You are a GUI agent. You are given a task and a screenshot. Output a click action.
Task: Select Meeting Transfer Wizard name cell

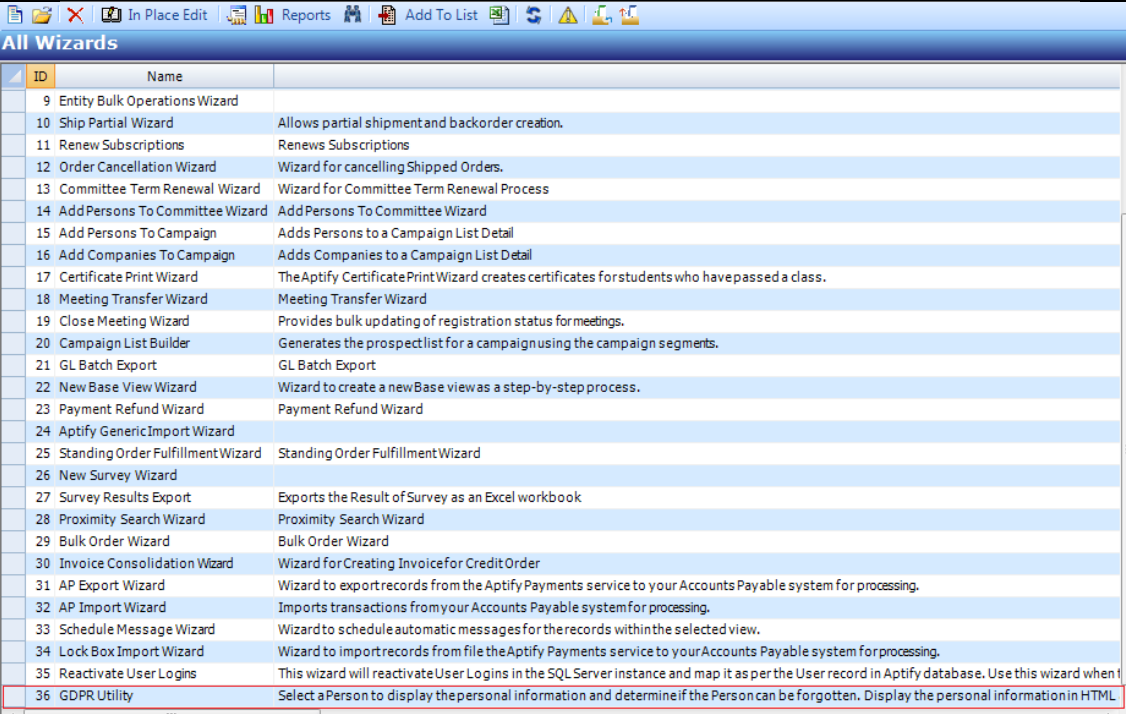click(164, 299)
